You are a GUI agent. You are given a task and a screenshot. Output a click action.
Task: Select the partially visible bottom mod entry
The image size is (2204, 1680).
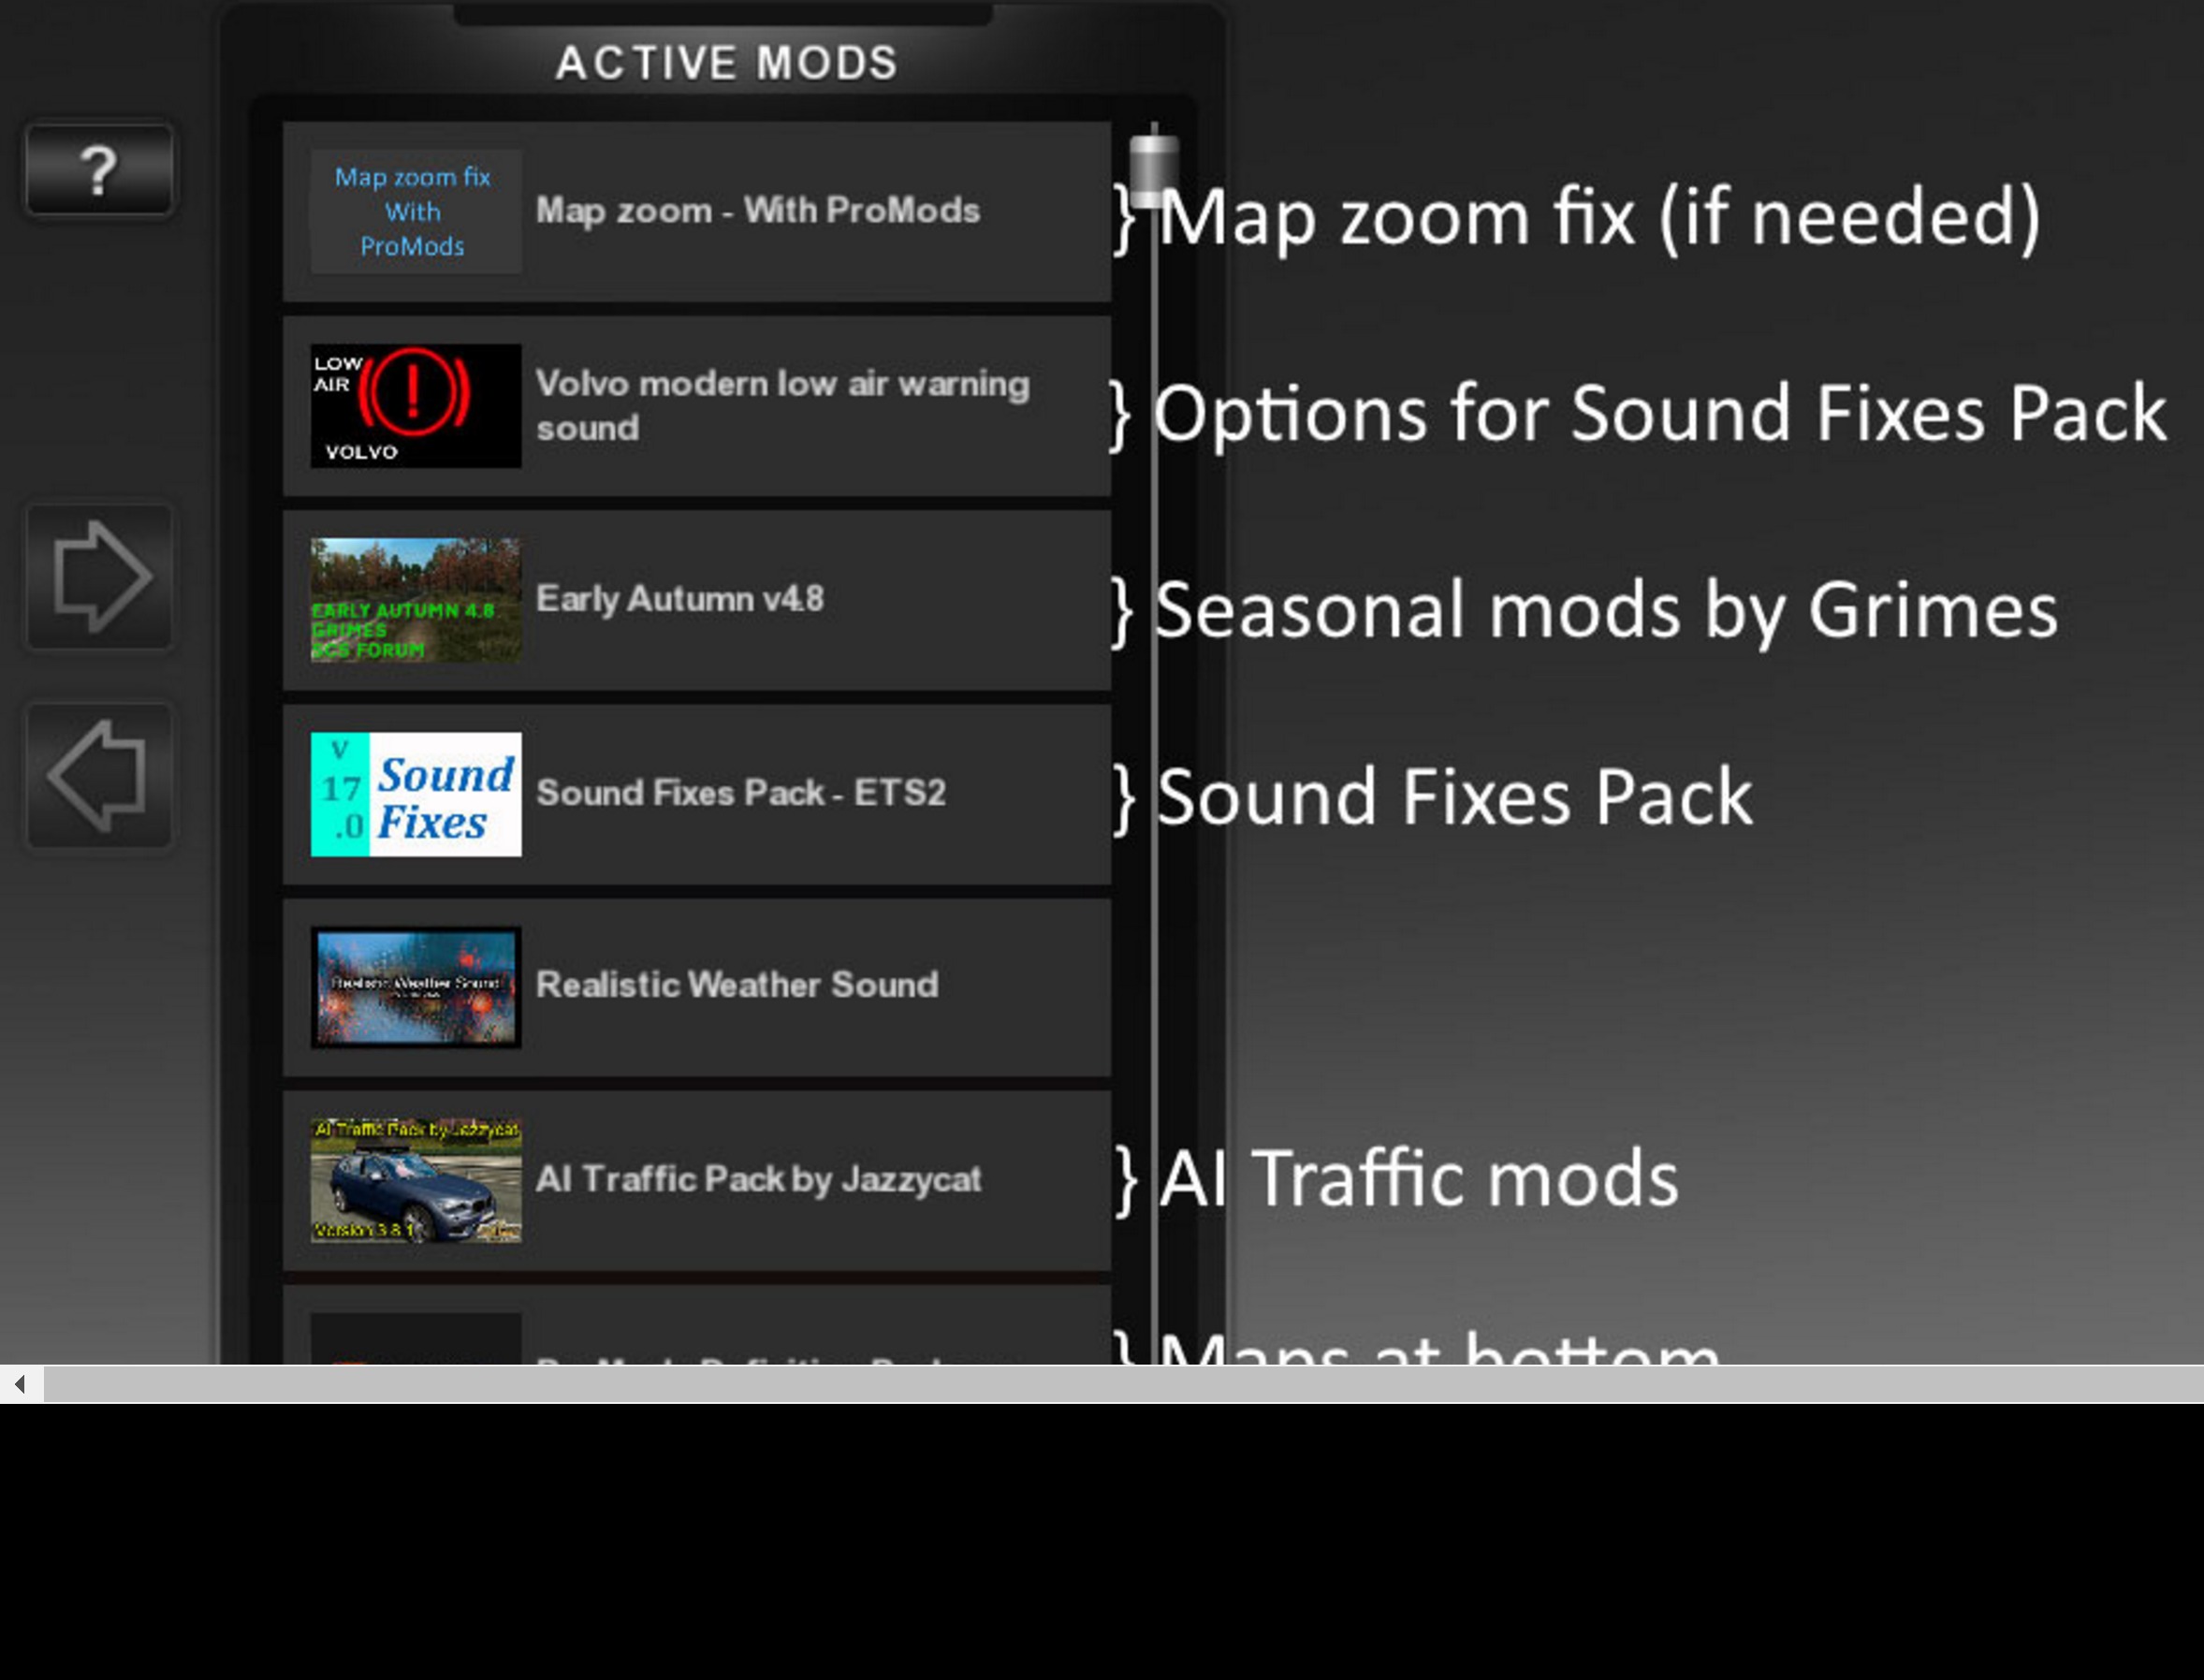coord(696,1325)
